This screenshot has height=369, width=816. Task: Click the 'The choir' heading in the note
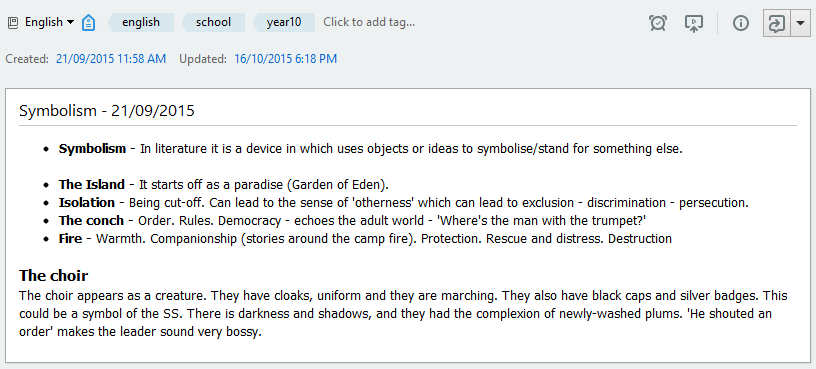pyautogui.click(x=54, y=275)
